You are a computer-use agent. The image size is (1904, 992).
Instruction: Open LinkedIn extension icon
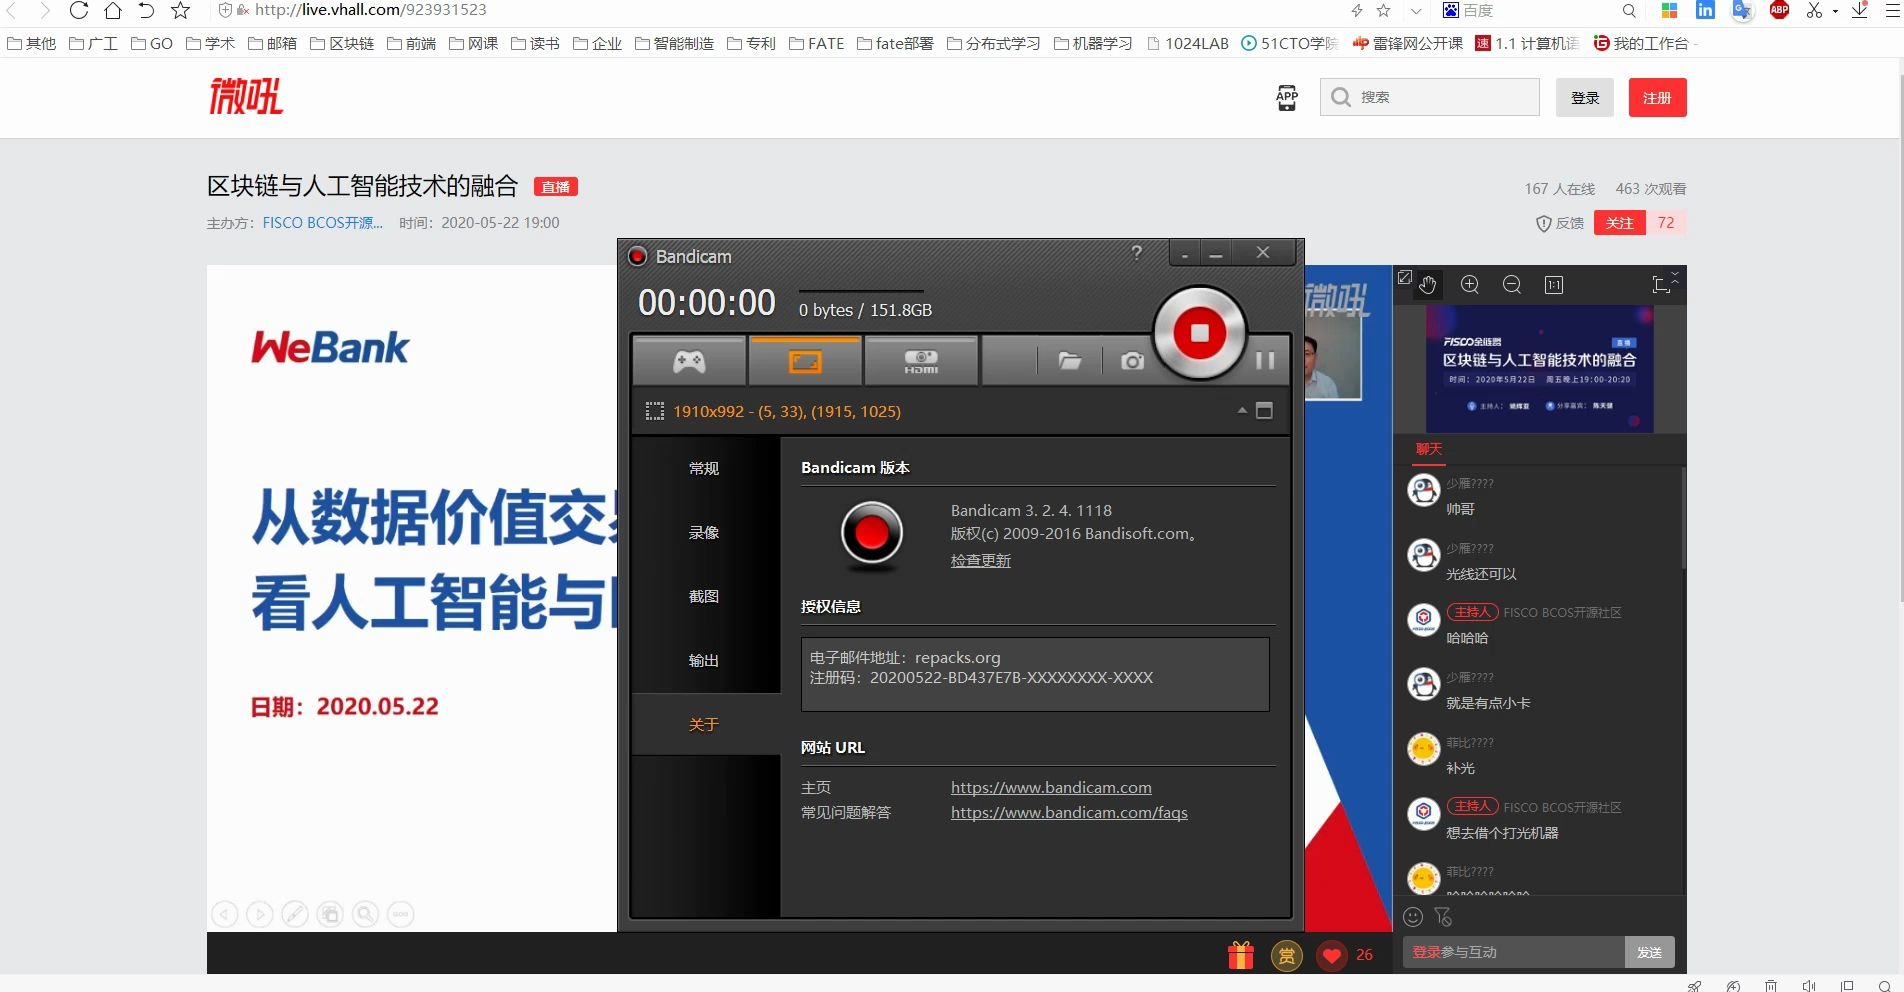pos(1705,10)
